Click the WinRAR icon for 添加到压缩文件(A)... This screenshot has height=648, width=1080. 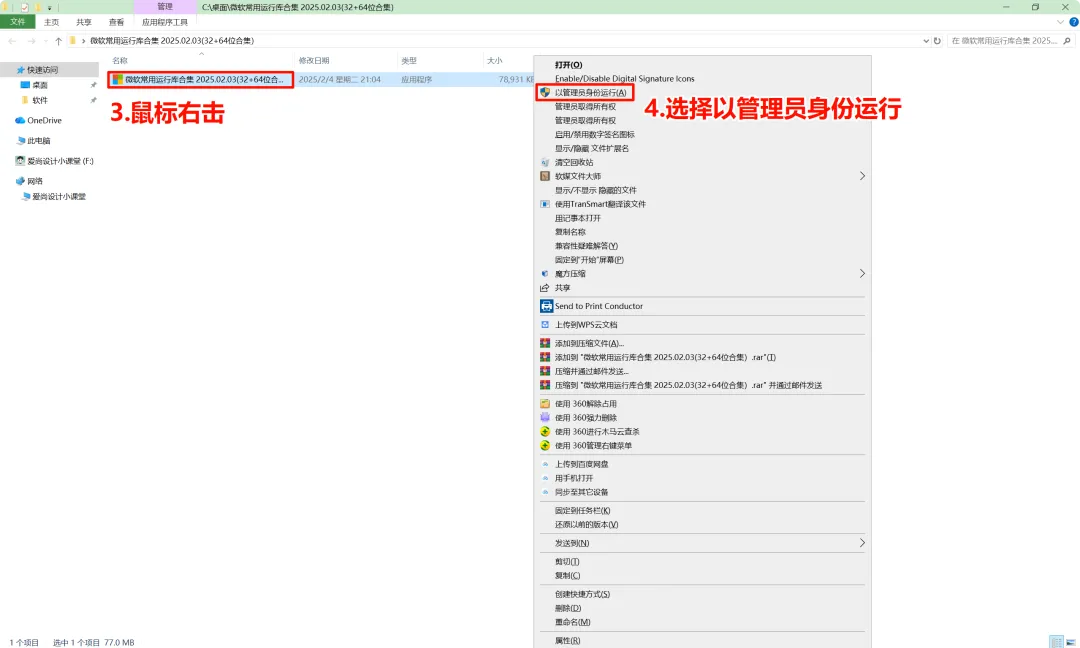click(545, 344)
